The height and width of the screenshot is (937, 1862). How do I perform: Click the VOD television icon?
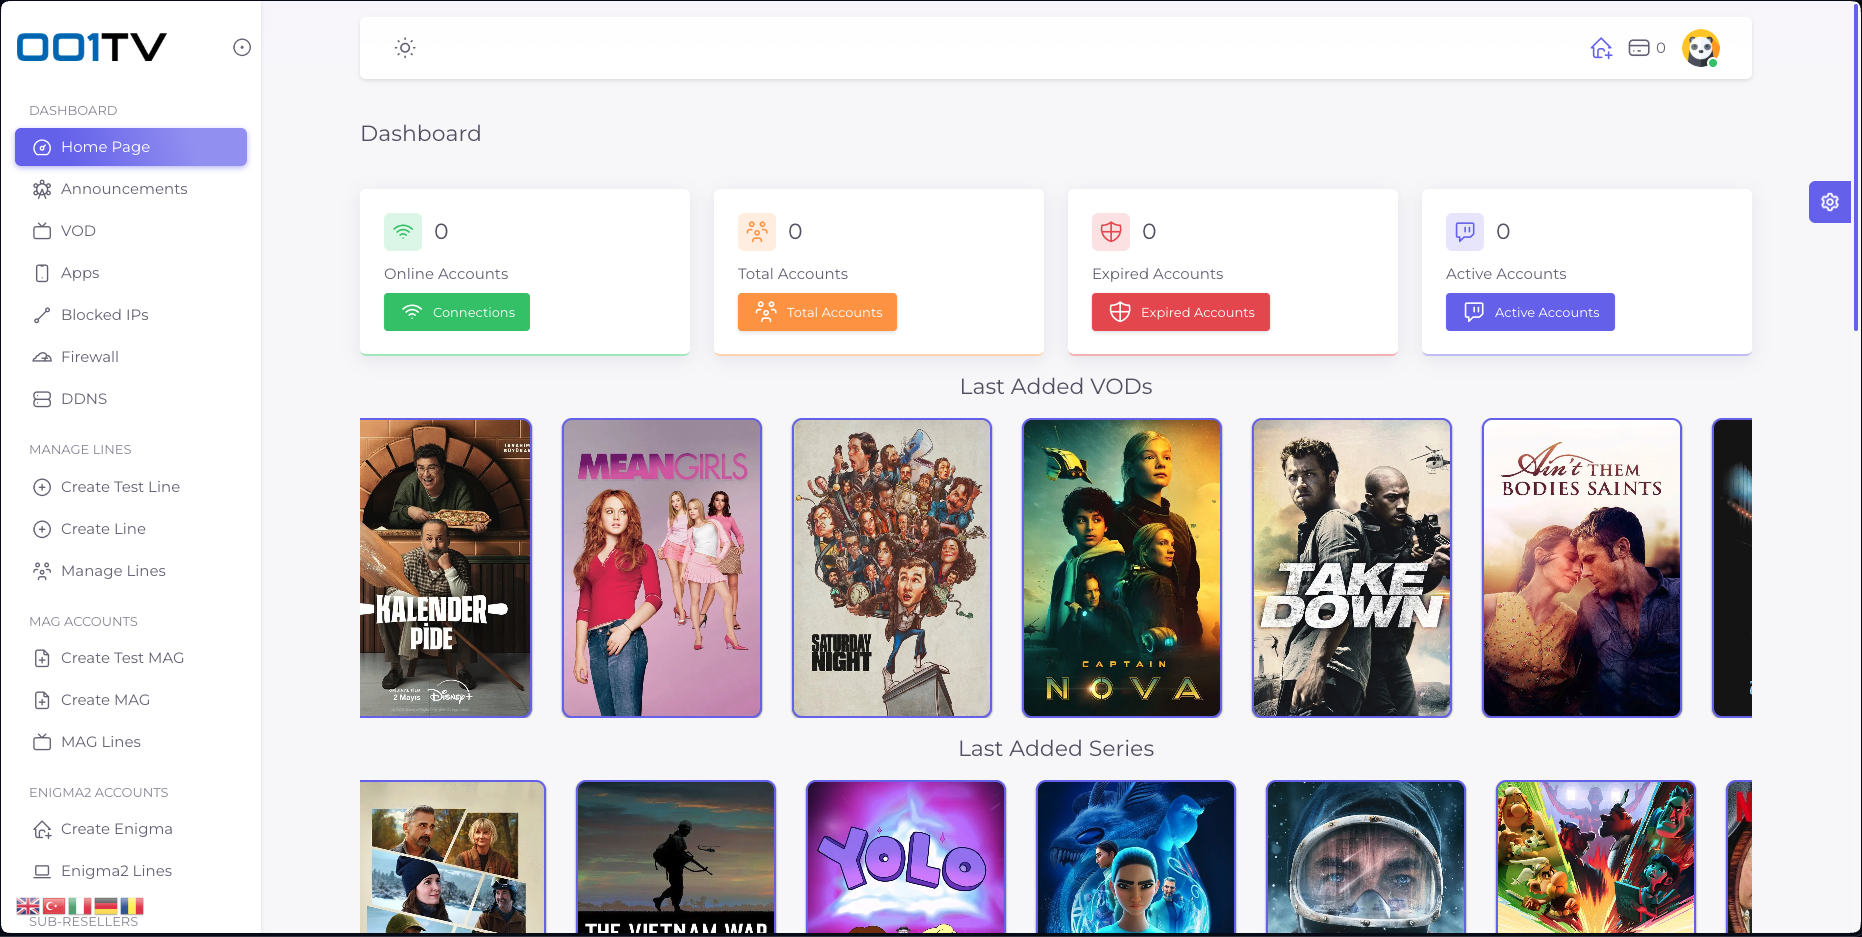coord(42,231)
